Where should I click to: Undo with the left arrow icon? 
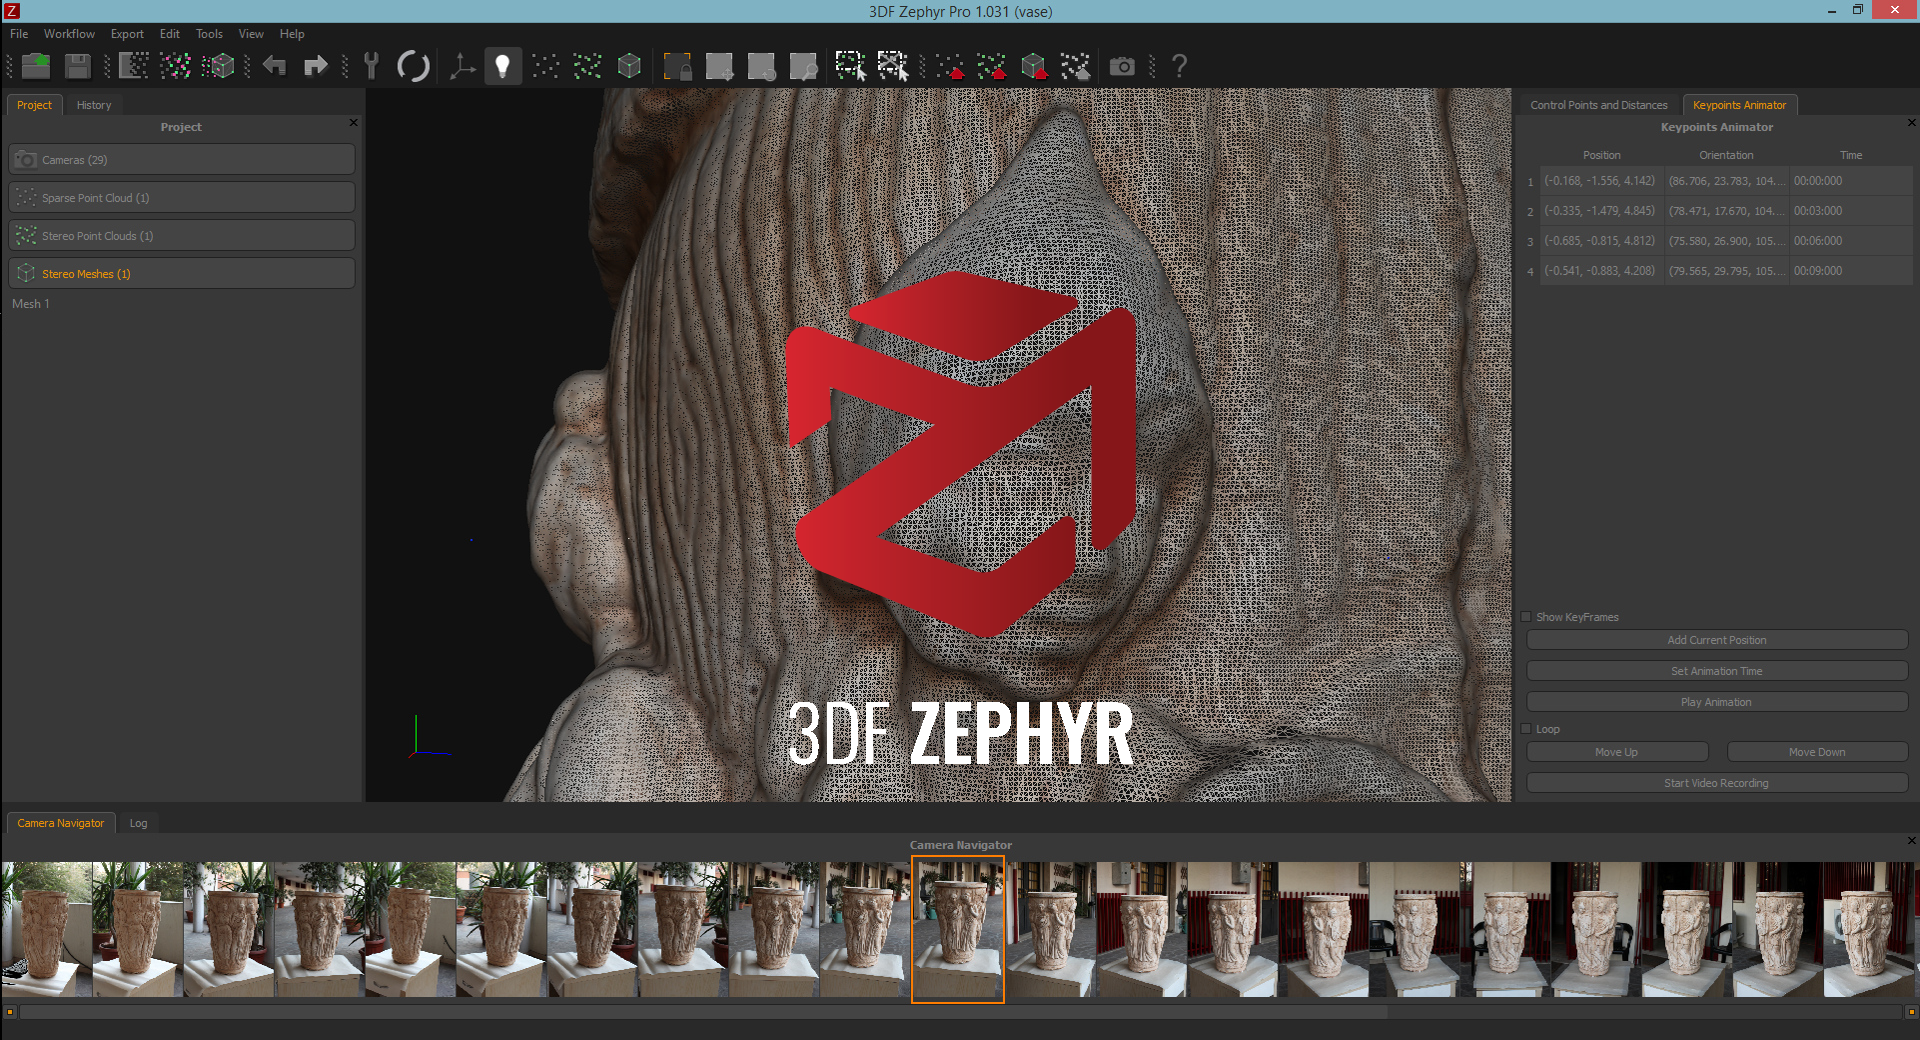pyautogui.click(x=274, y=66)
